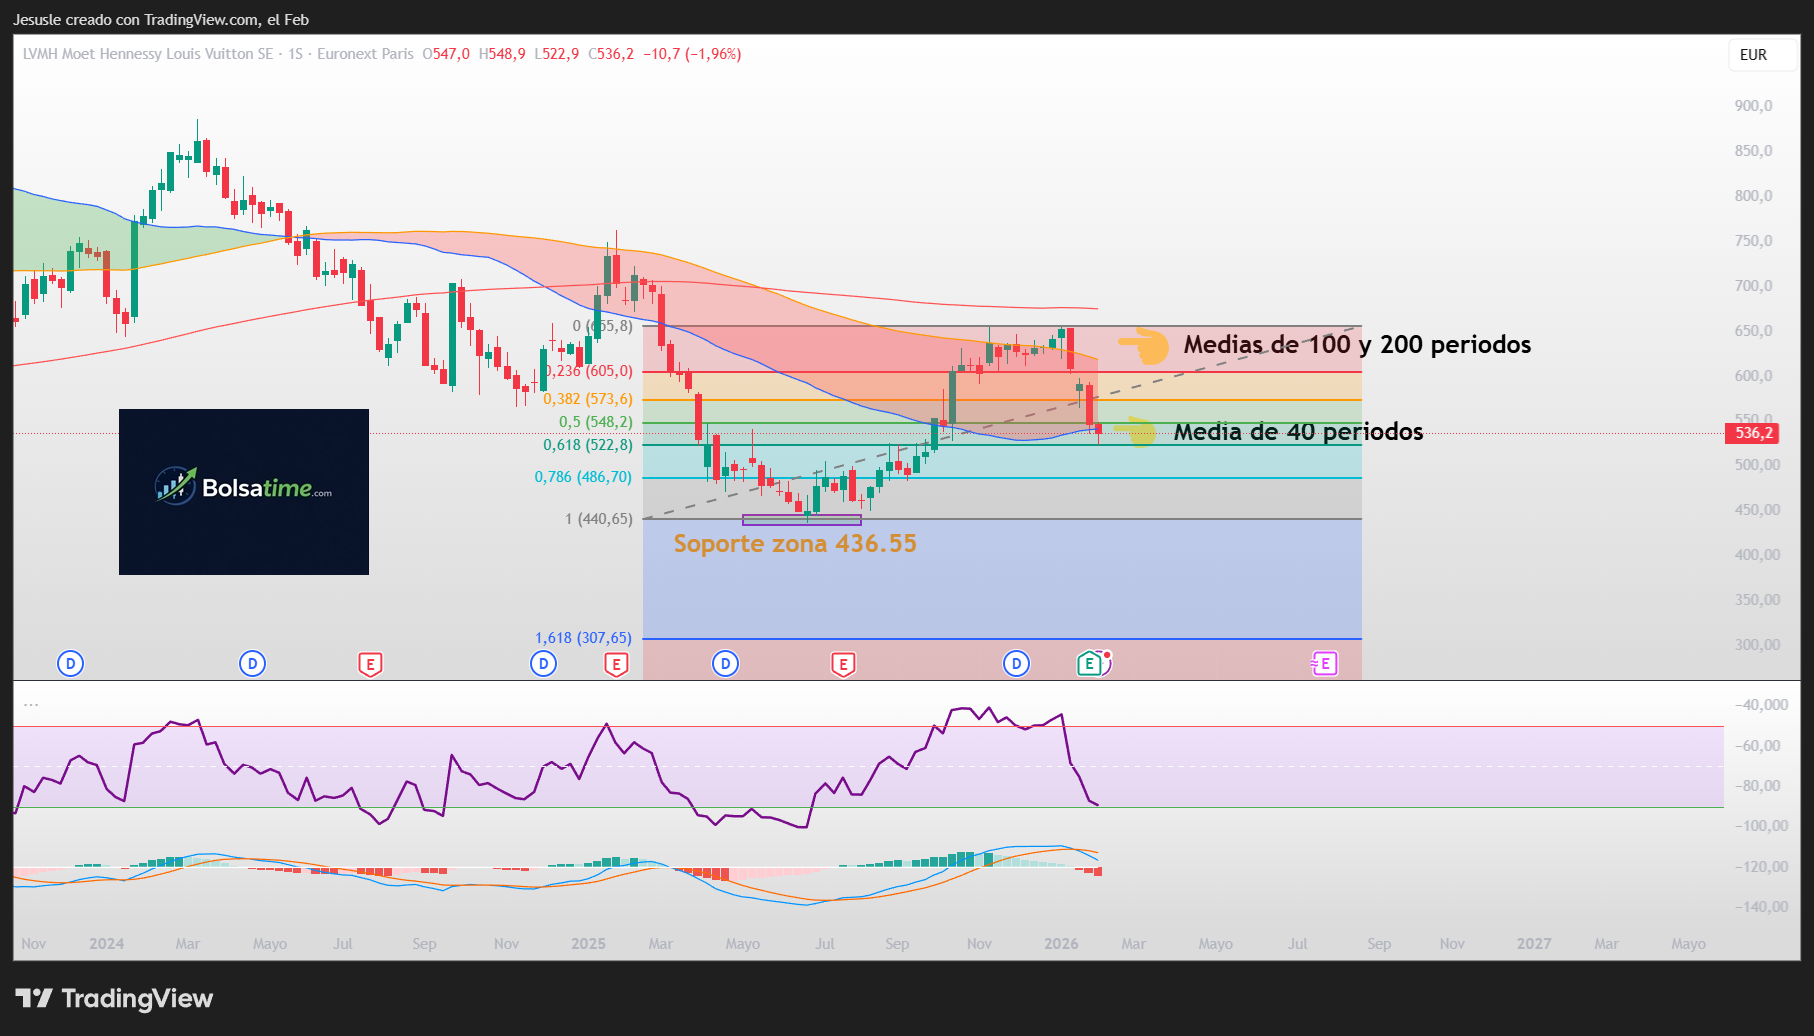Click the dividend marker nearest Nov 2025
Viewport: 1814px width, 1036px height.
pos(1016,664)
